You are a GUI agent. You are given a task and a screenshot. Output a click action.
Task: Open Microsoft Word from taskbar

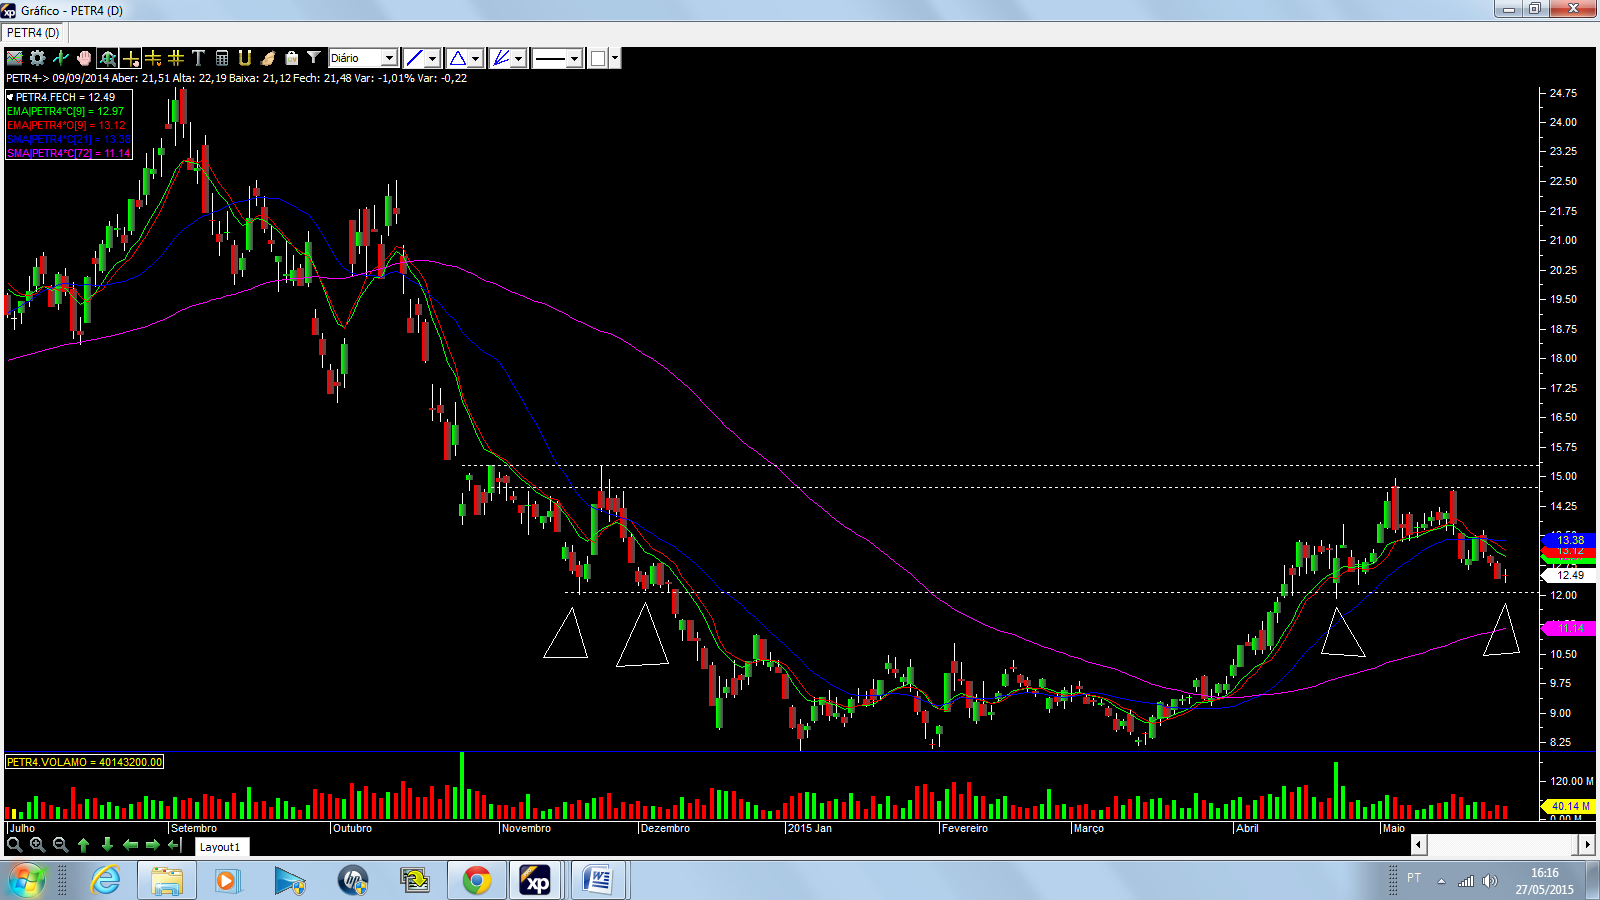pos(599,881)
